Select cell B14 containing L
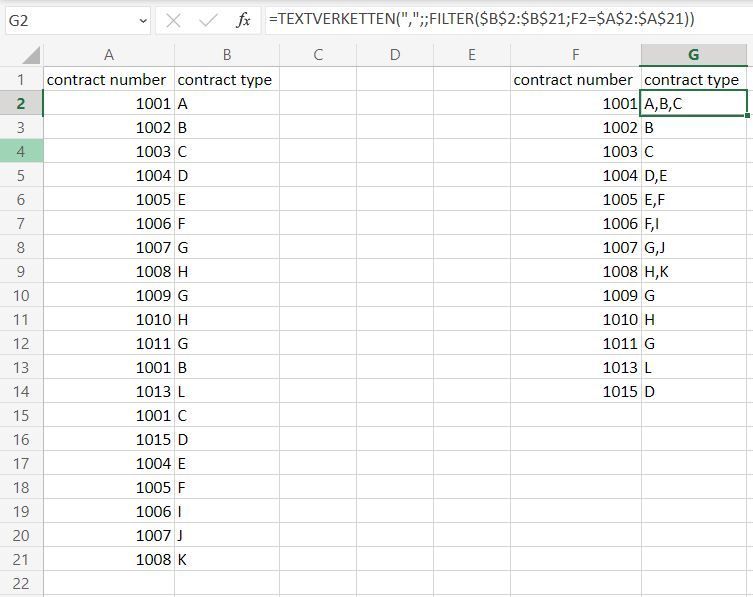The image size is (753, 597). point(227,391)
